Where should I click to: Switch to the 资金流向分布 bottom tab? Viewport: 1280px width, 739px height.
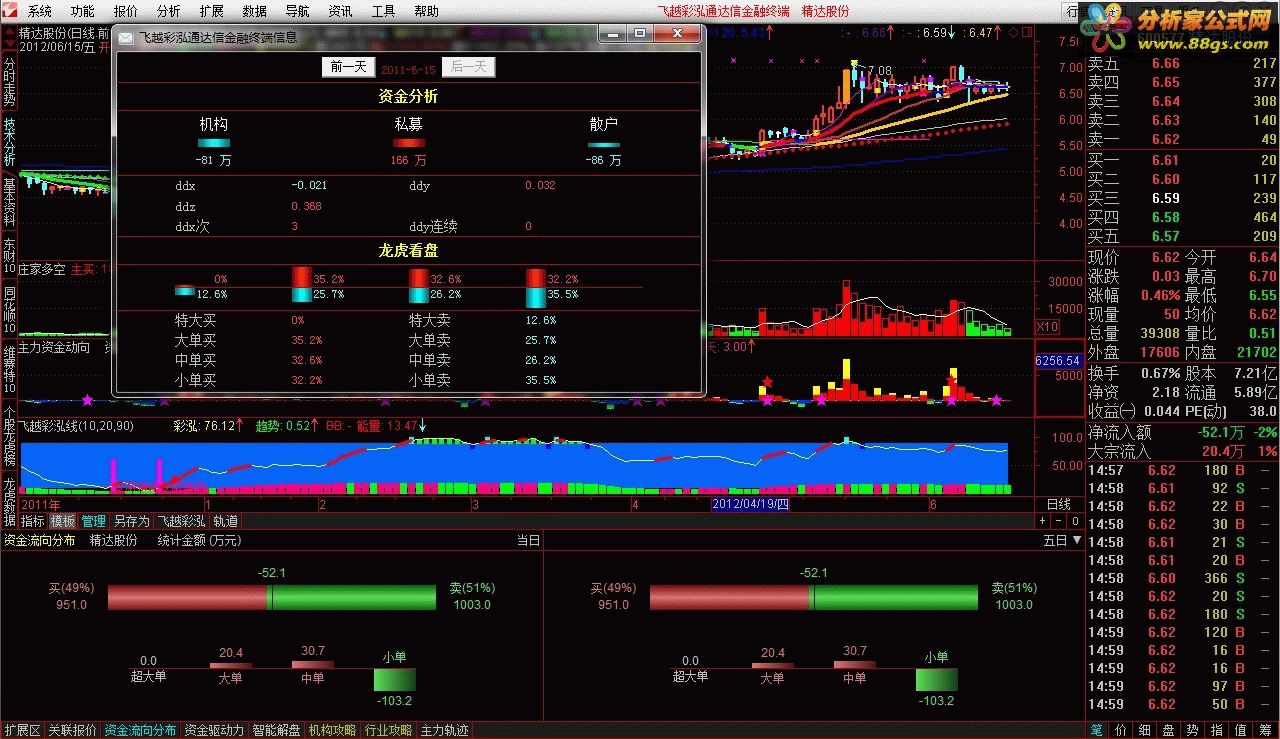pos(141,730)
